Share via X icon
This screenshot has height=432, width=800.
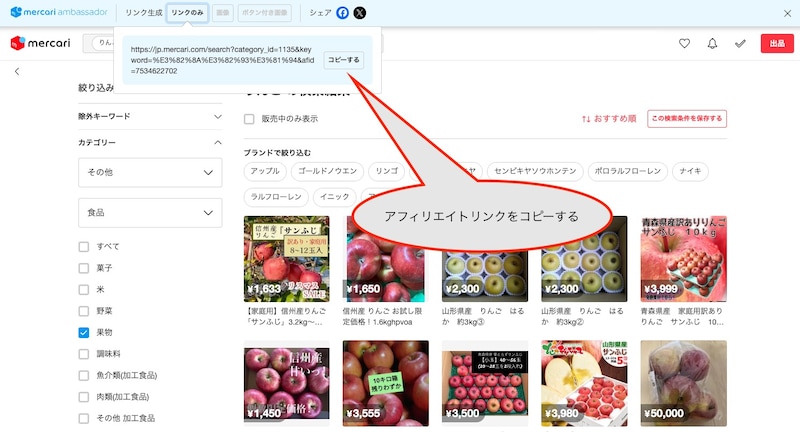[360, 13]
